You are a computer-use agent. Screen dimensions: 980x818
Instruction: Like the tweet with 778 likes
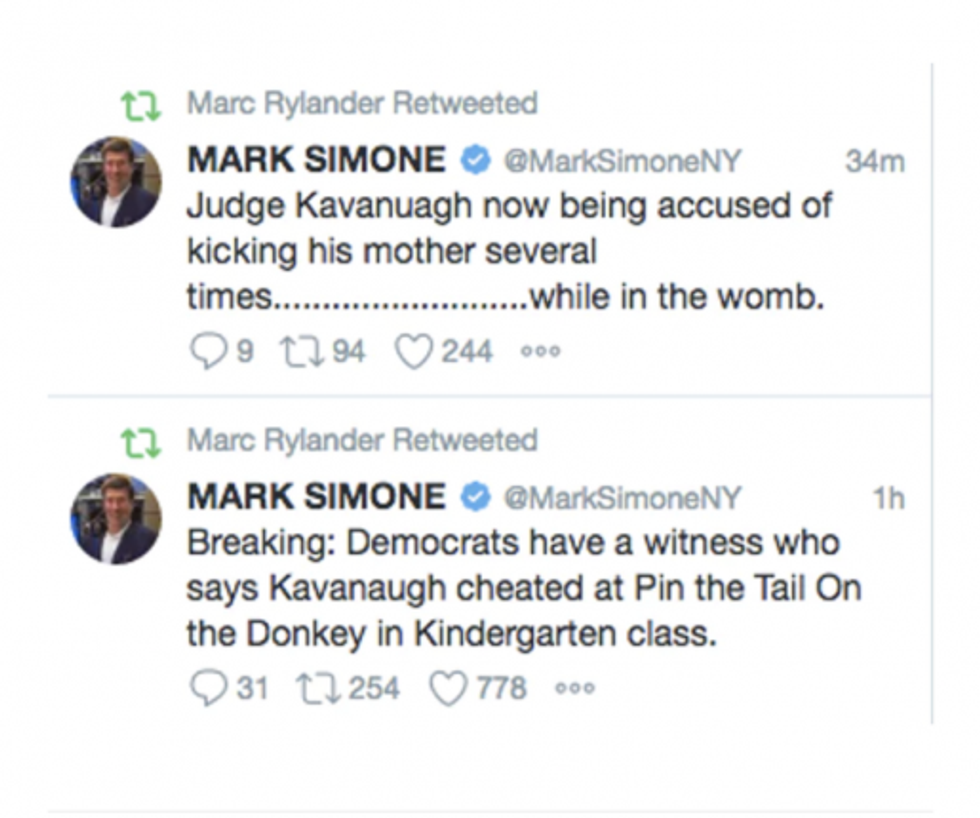pos(447,689)
